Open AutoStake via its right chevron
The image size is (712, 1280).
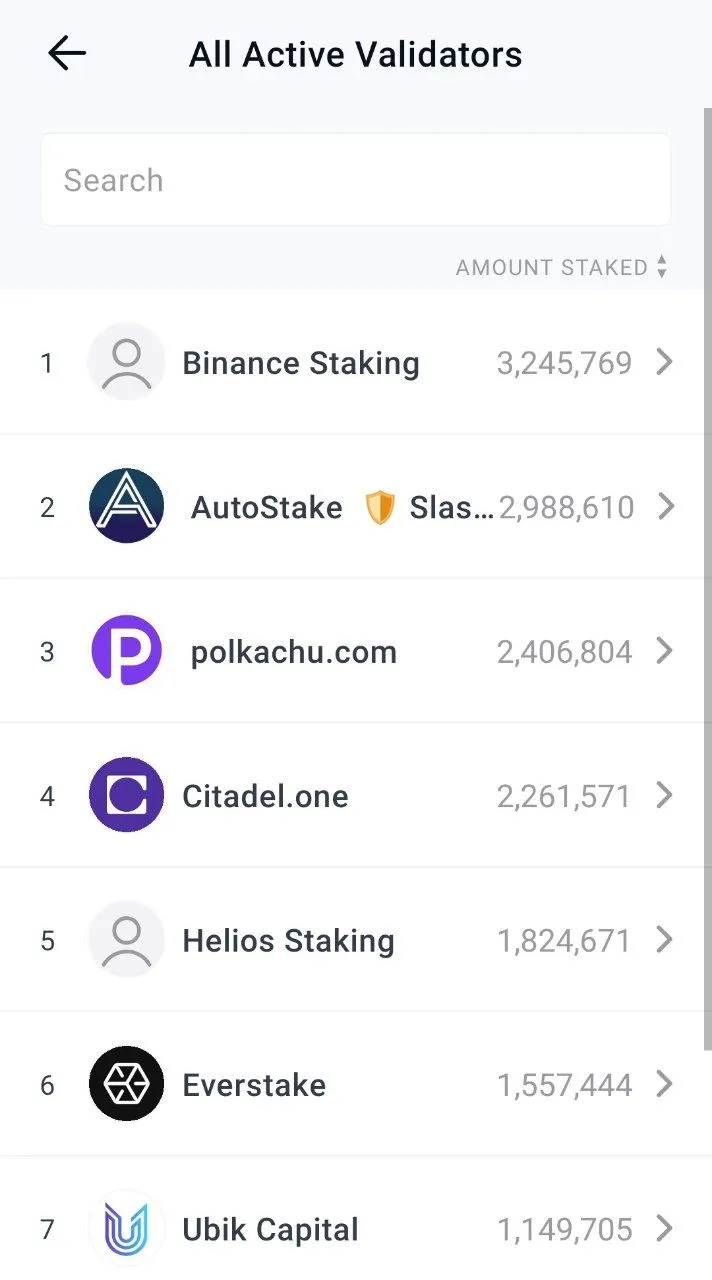pos(665,507)
